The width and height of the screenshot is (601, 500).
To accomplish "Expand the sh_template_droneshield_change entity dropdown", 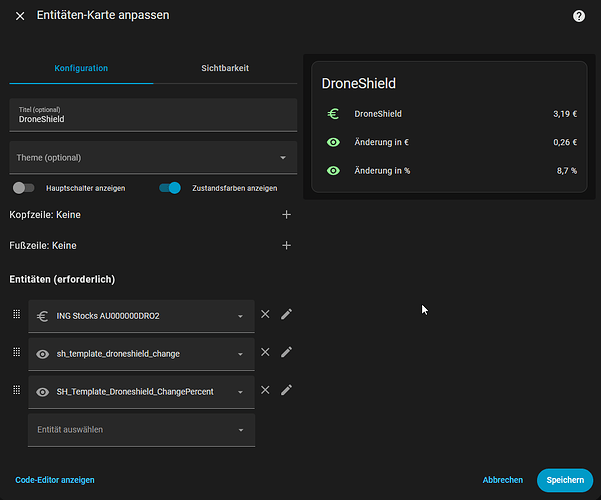I will coord(240,354).
